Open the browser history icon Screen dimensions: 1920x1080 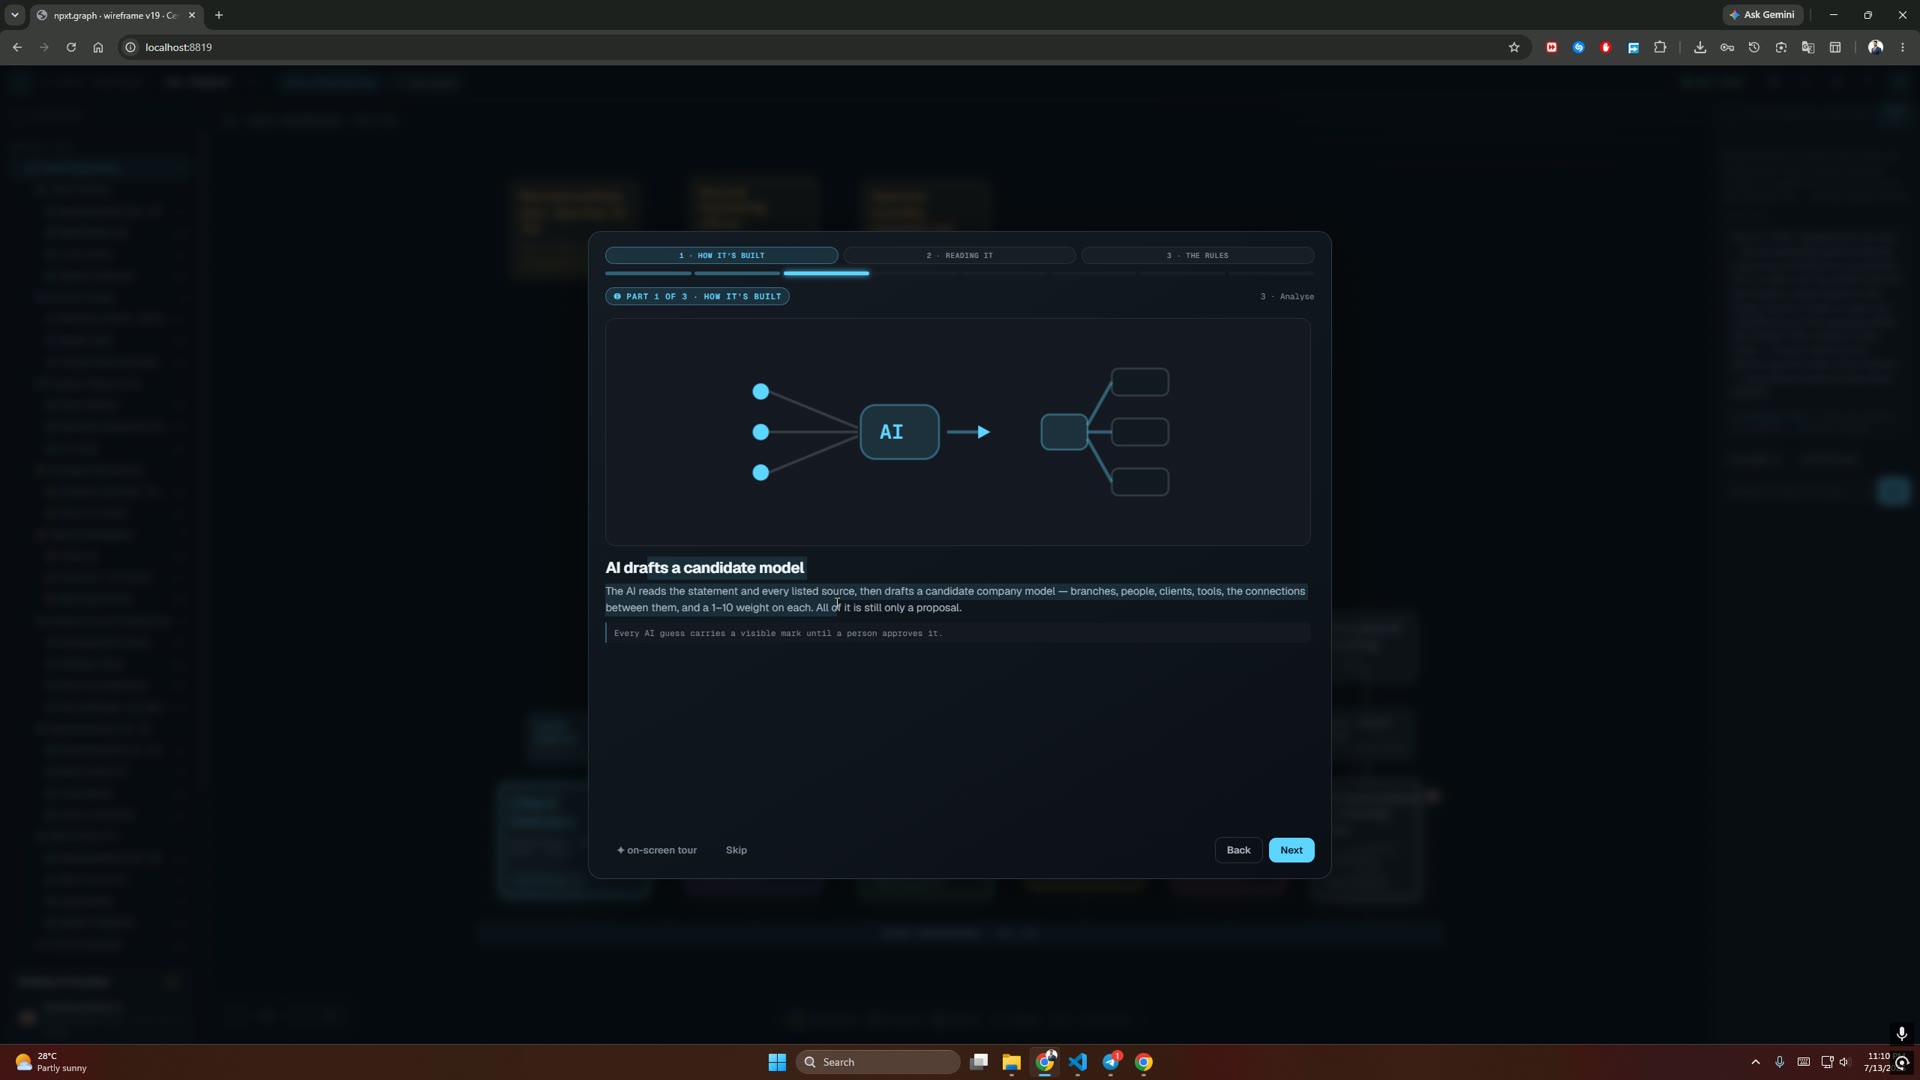pos(1754,47)
